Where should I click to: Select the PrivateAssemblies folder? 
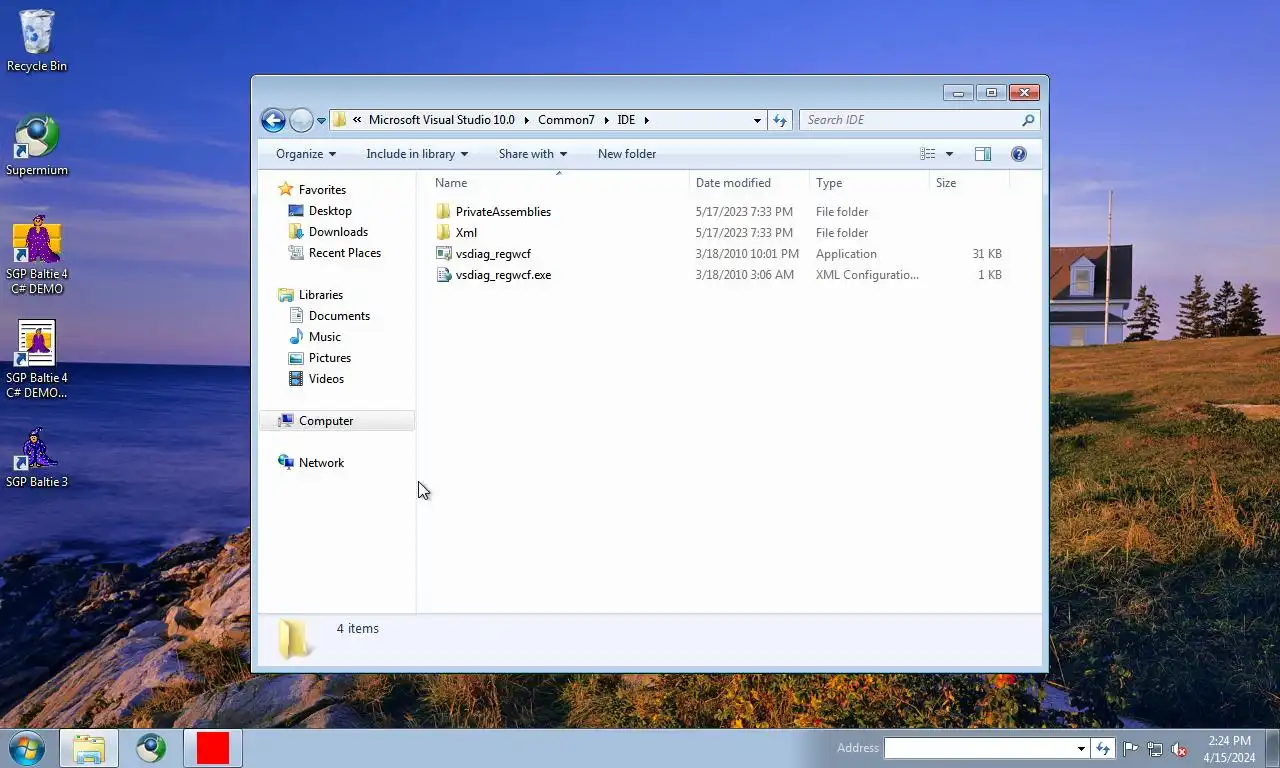[x=503, y=212]
